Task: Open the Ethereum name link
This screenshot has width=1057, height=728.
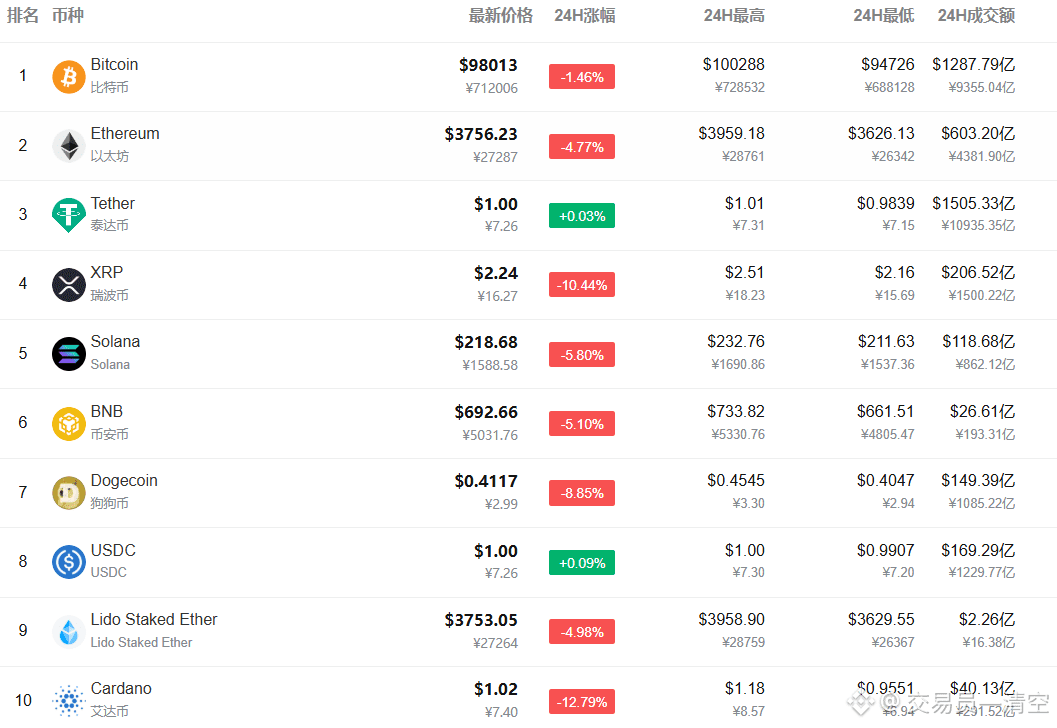Action: tap(125, 134)
